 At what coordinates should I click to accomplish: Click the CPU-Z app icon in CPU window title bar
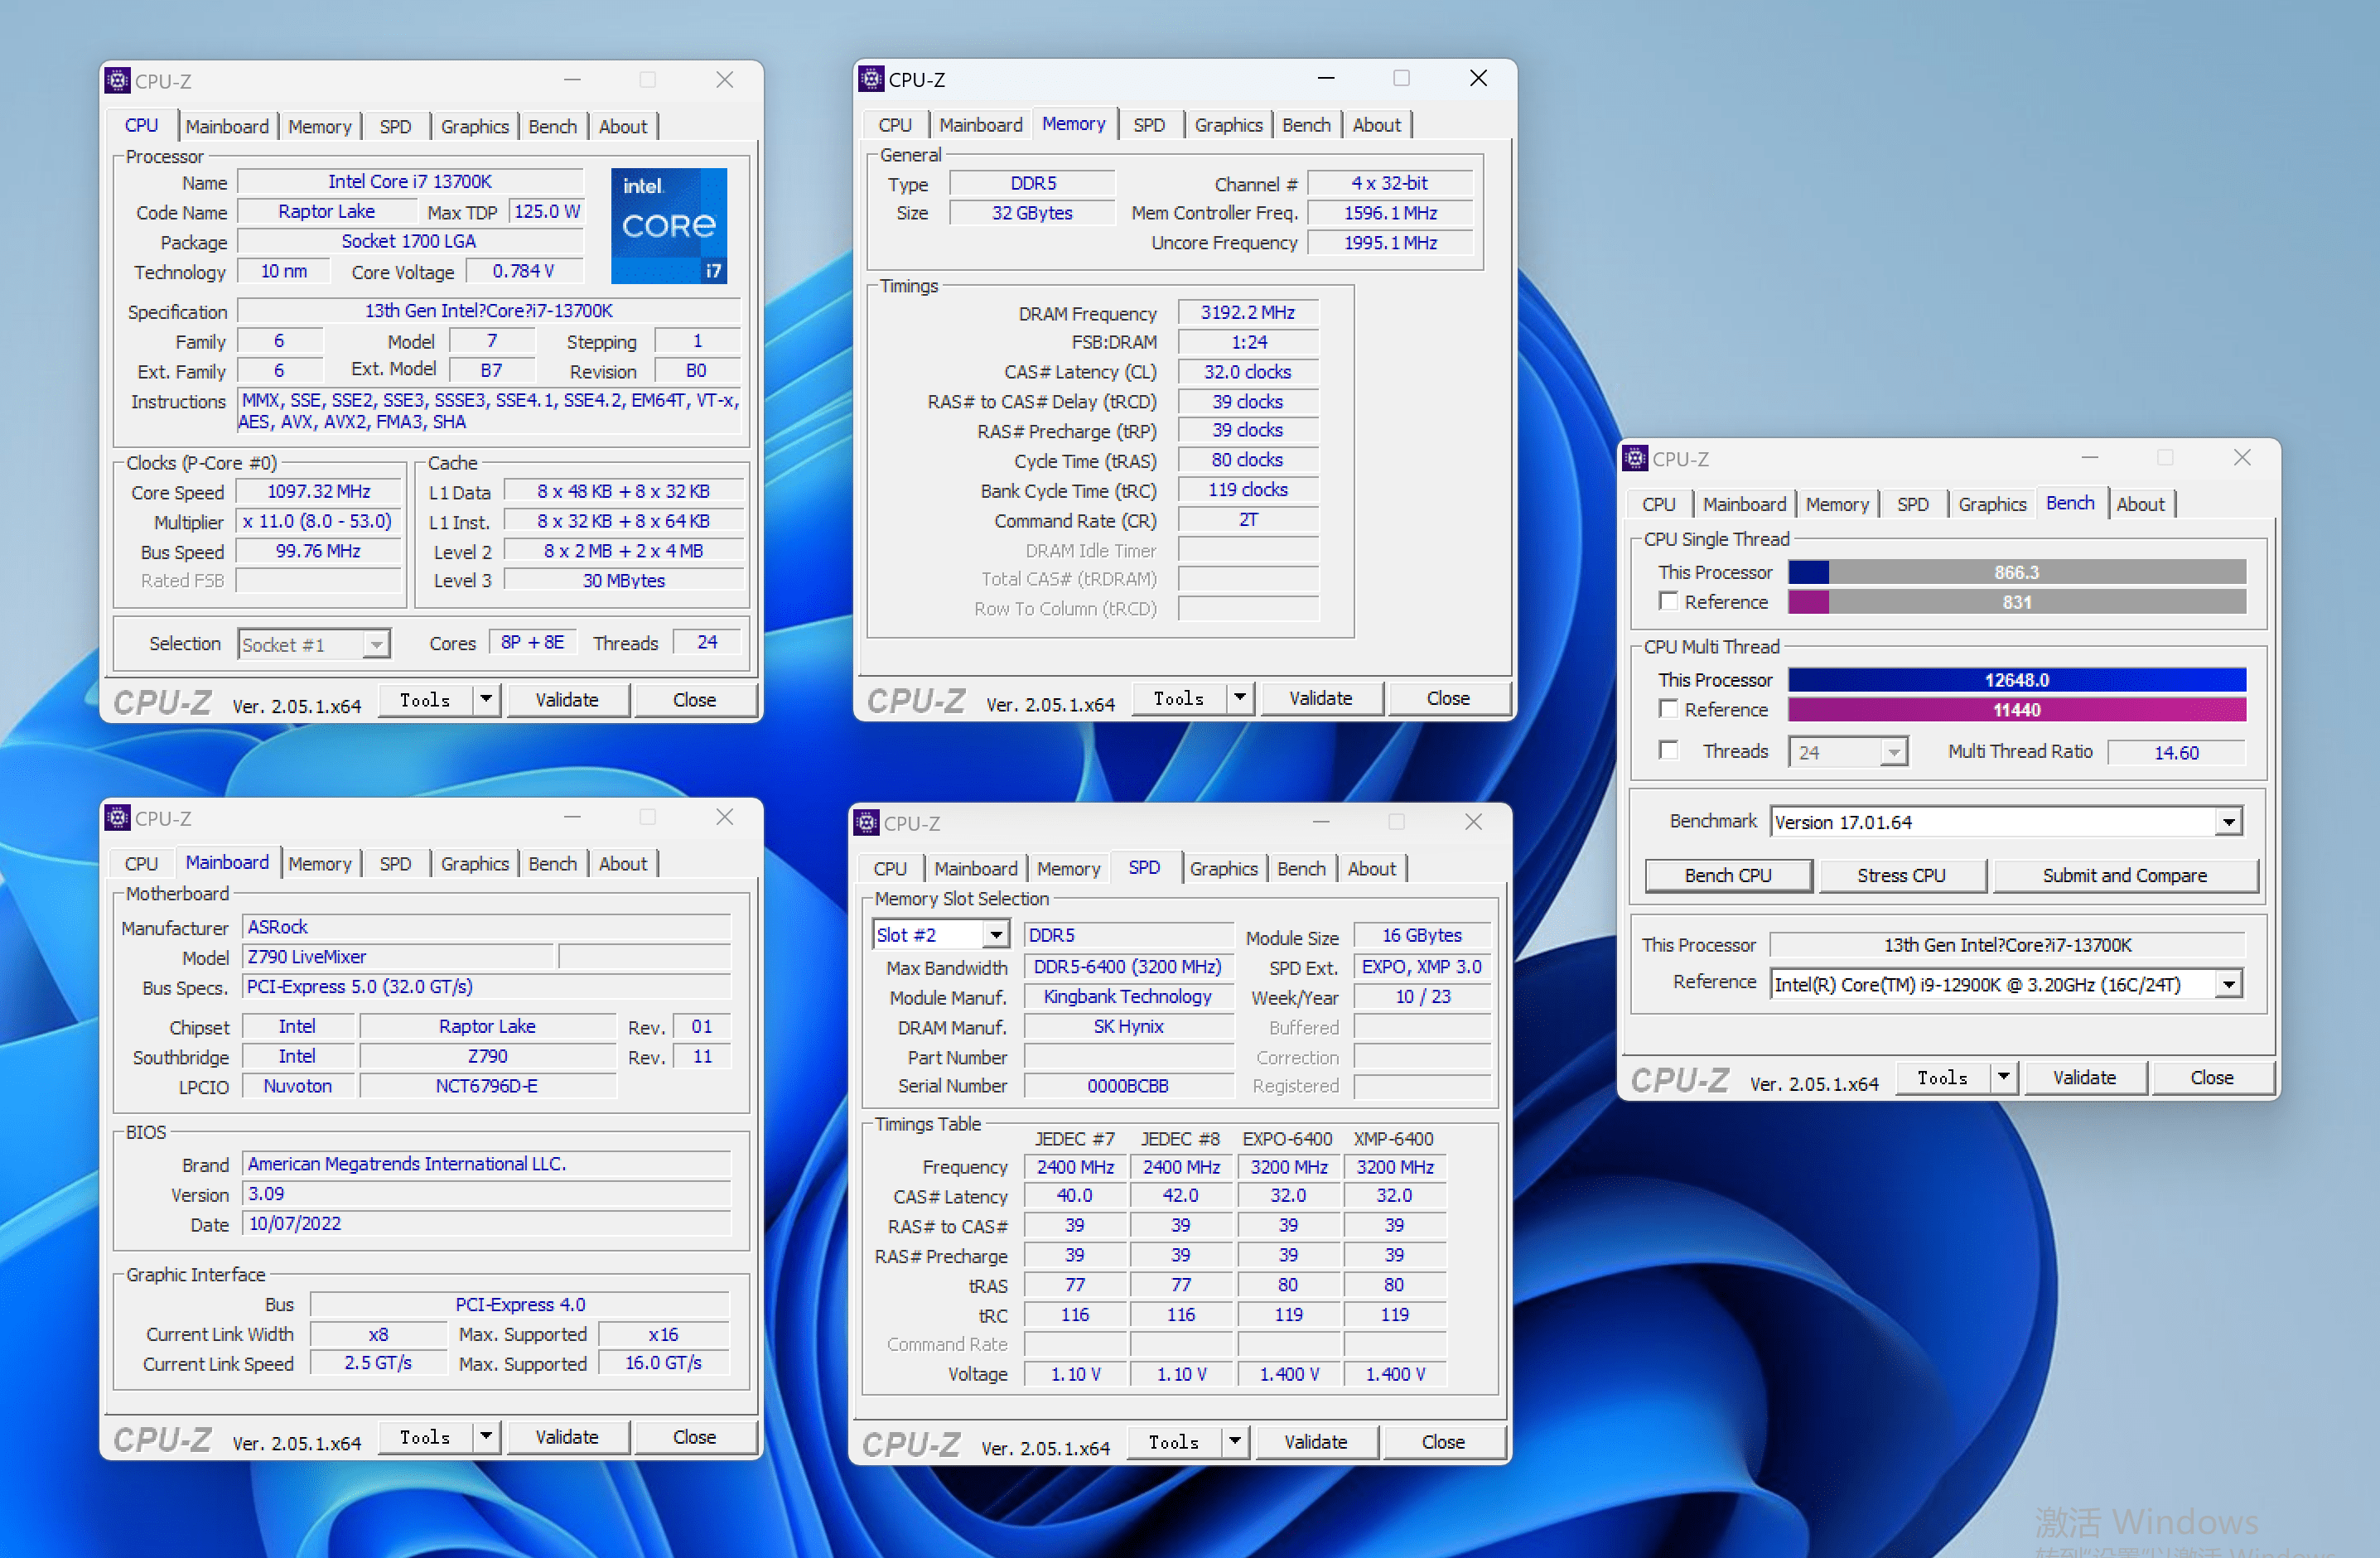pyautogui.click(x=118, y=80)
